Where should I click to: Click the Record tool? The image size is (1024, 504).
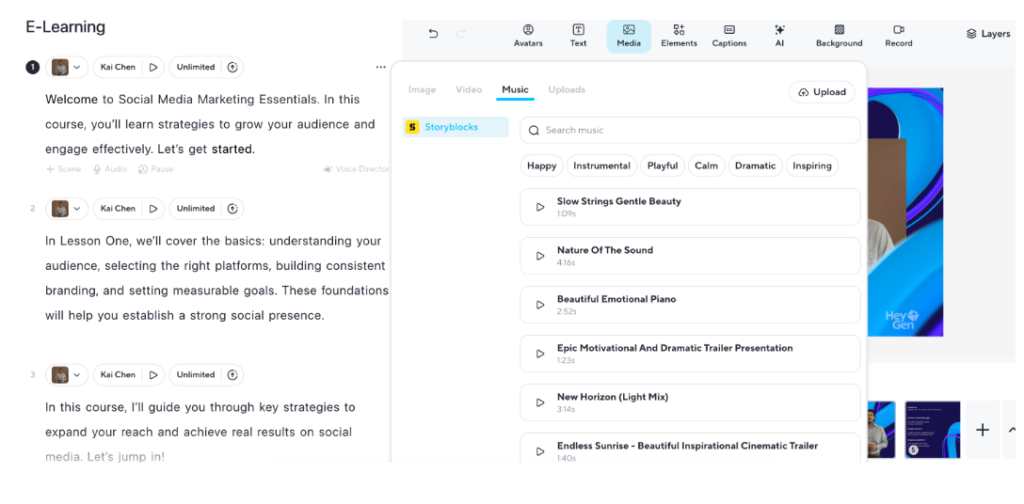pos(898,36)
